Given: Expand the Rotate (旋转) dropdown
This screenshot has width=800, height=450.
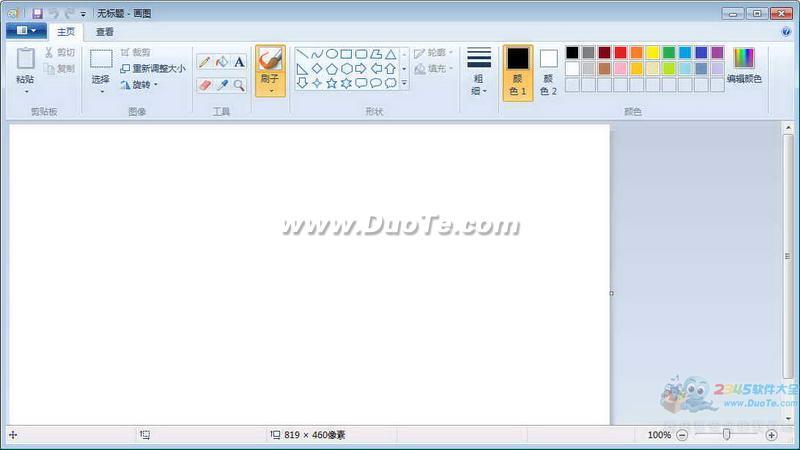Looking at the screenshot, I should click(x=139, y=84).
